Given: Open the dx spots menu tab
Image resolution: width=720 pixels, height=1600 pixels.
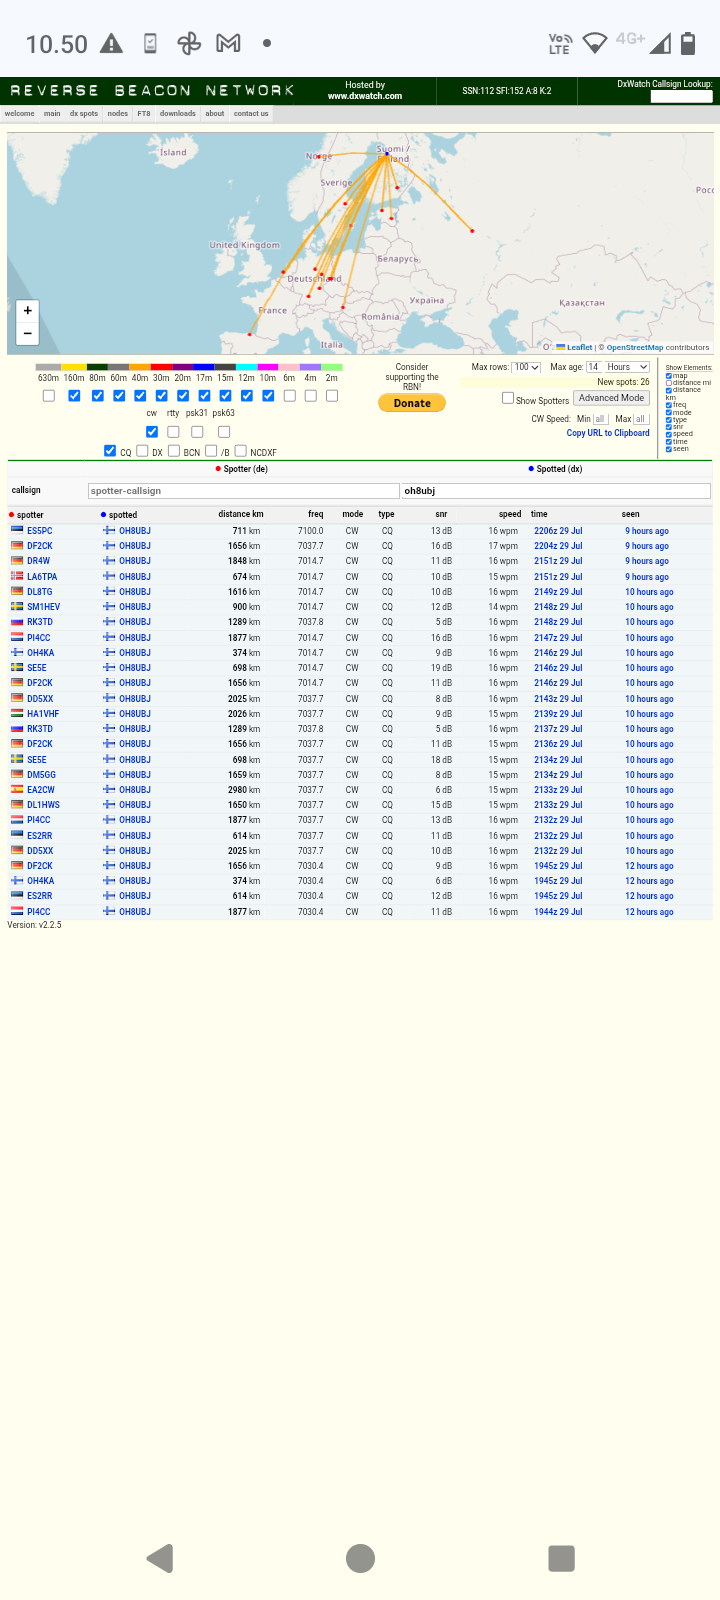Looking at the screenshot, I should point(84,114).
